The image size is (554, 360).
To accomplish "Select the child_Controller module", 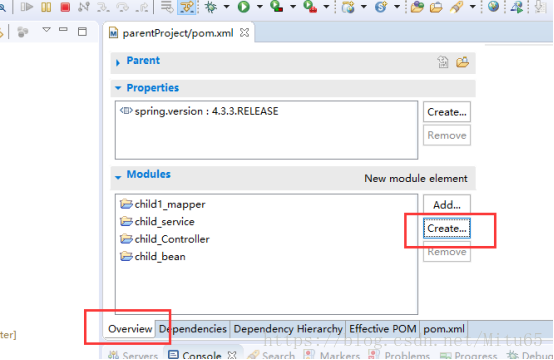I will (165, 239).
